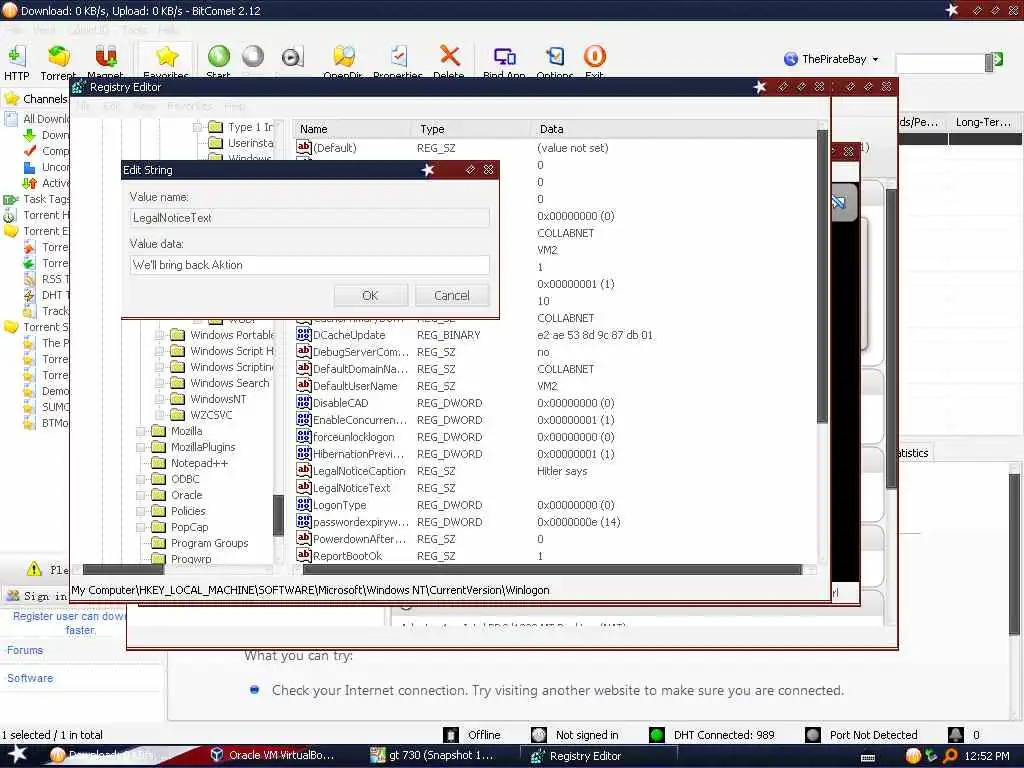Image resolution: width=1024 pixels, height=768 pixels.
Task: Click the Data column header
Action: (x=674, y=129)
